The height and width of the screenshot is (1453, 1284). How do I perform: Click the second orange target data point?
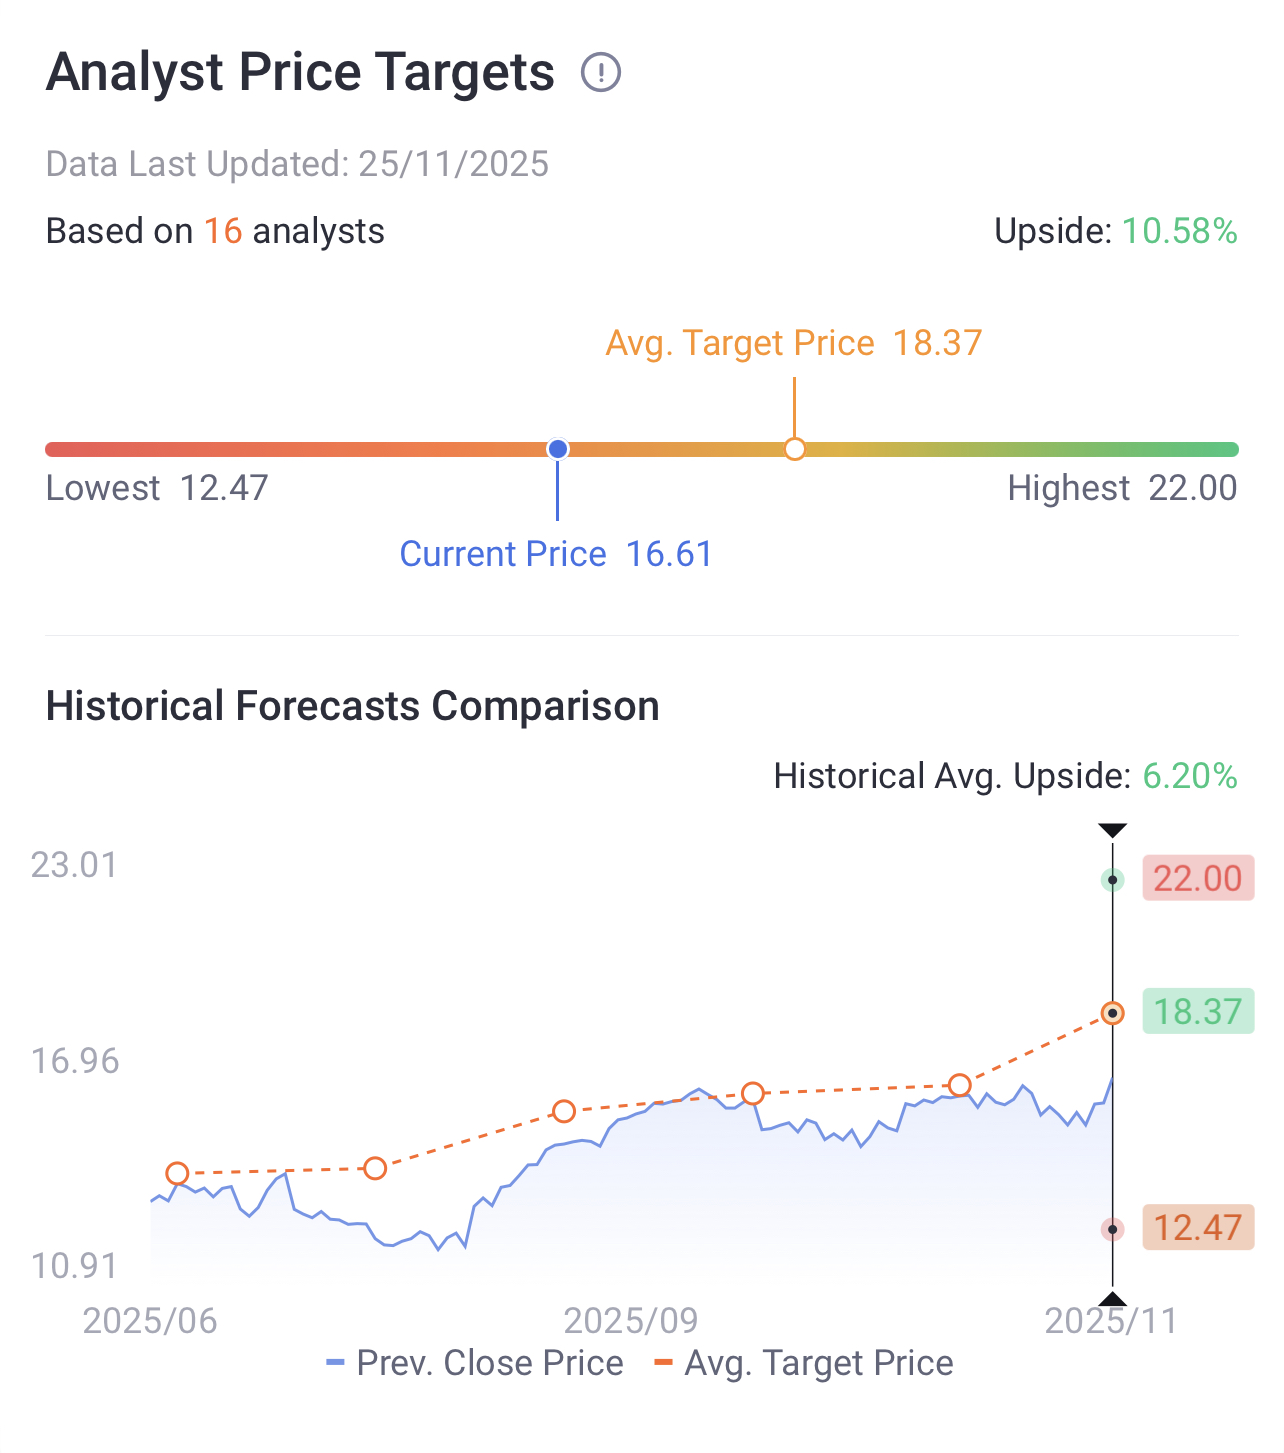tap(375, 1168)
